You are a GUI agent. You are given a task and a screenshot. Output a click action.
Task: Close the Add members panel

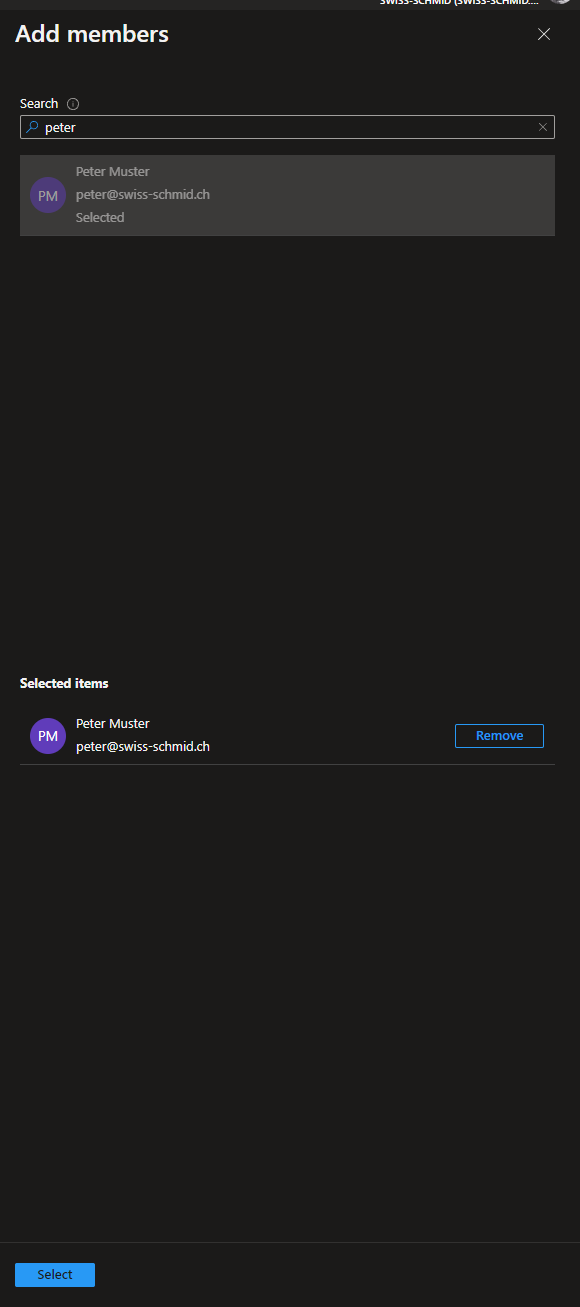pyautogui.click(x=544, y=34)
